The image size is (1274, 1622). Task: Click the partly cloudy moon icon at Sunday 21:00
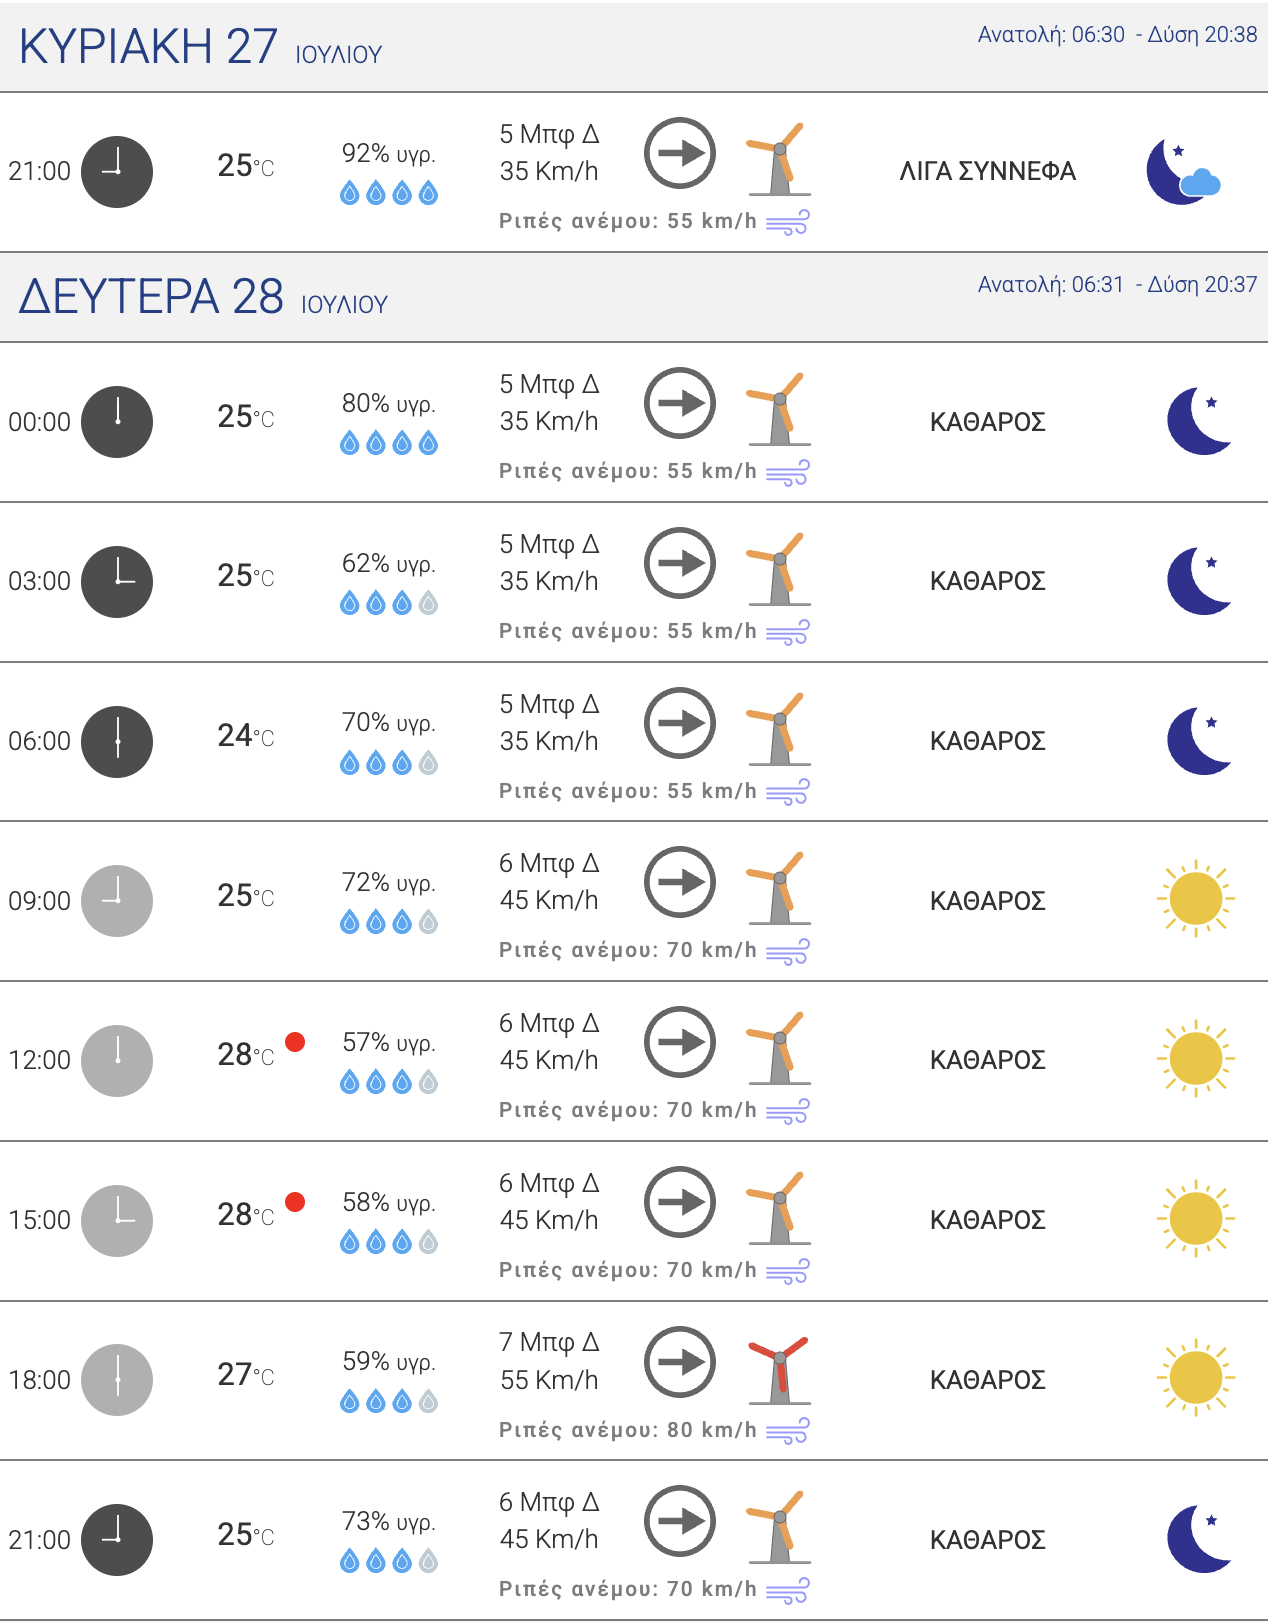(1184, 172)
